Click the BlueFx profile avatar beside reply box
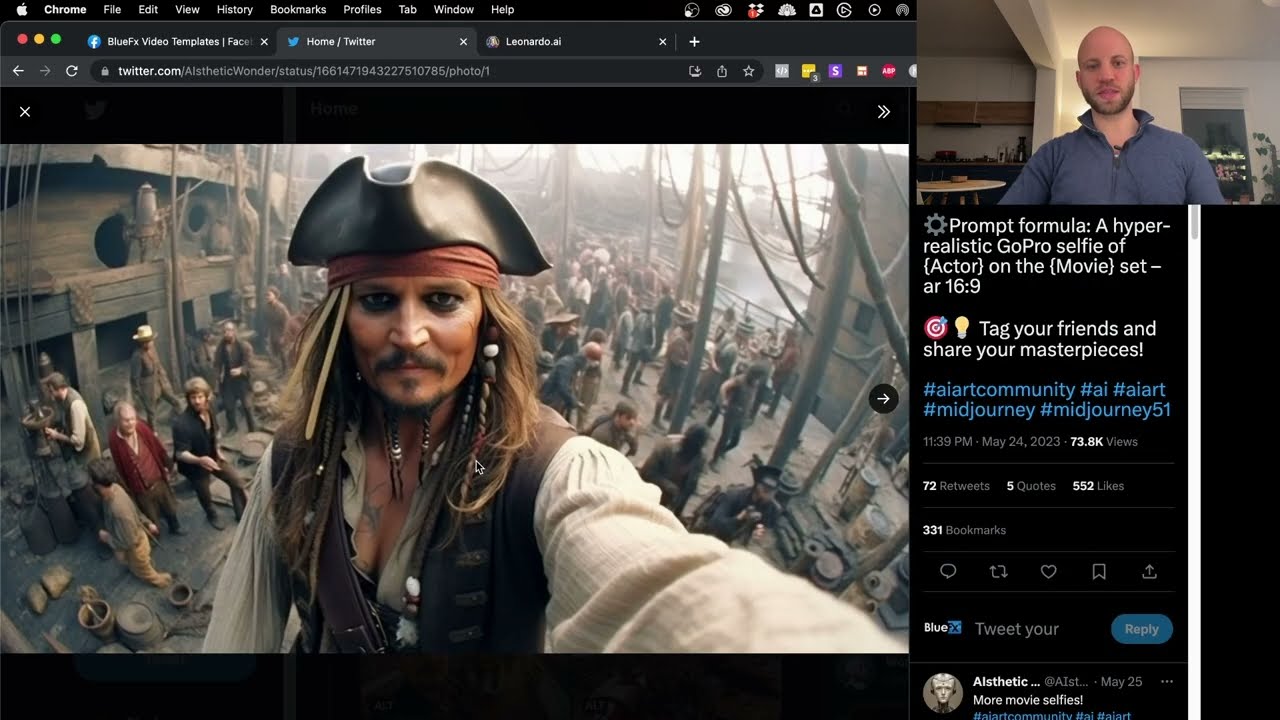This screenshot has width=1280, height=720. click(942, 628)
